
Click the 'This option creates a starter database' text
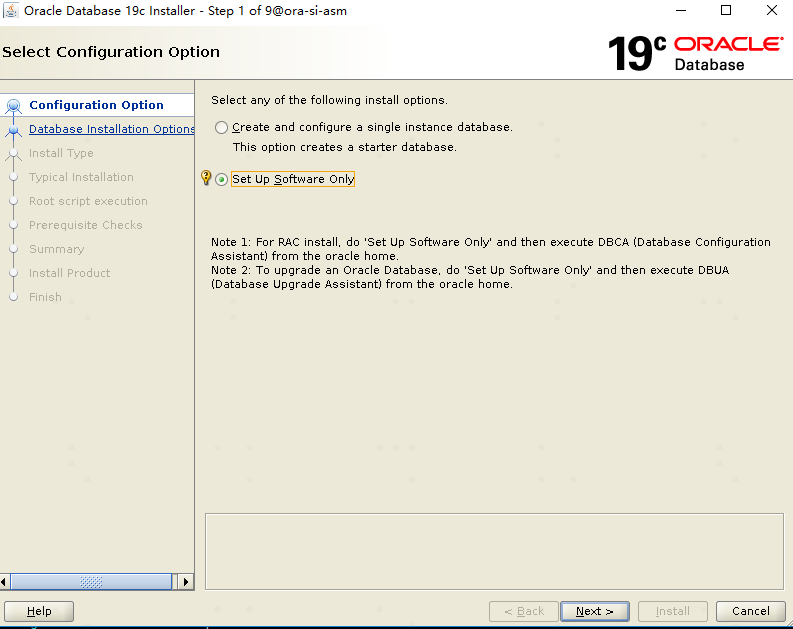344,147
